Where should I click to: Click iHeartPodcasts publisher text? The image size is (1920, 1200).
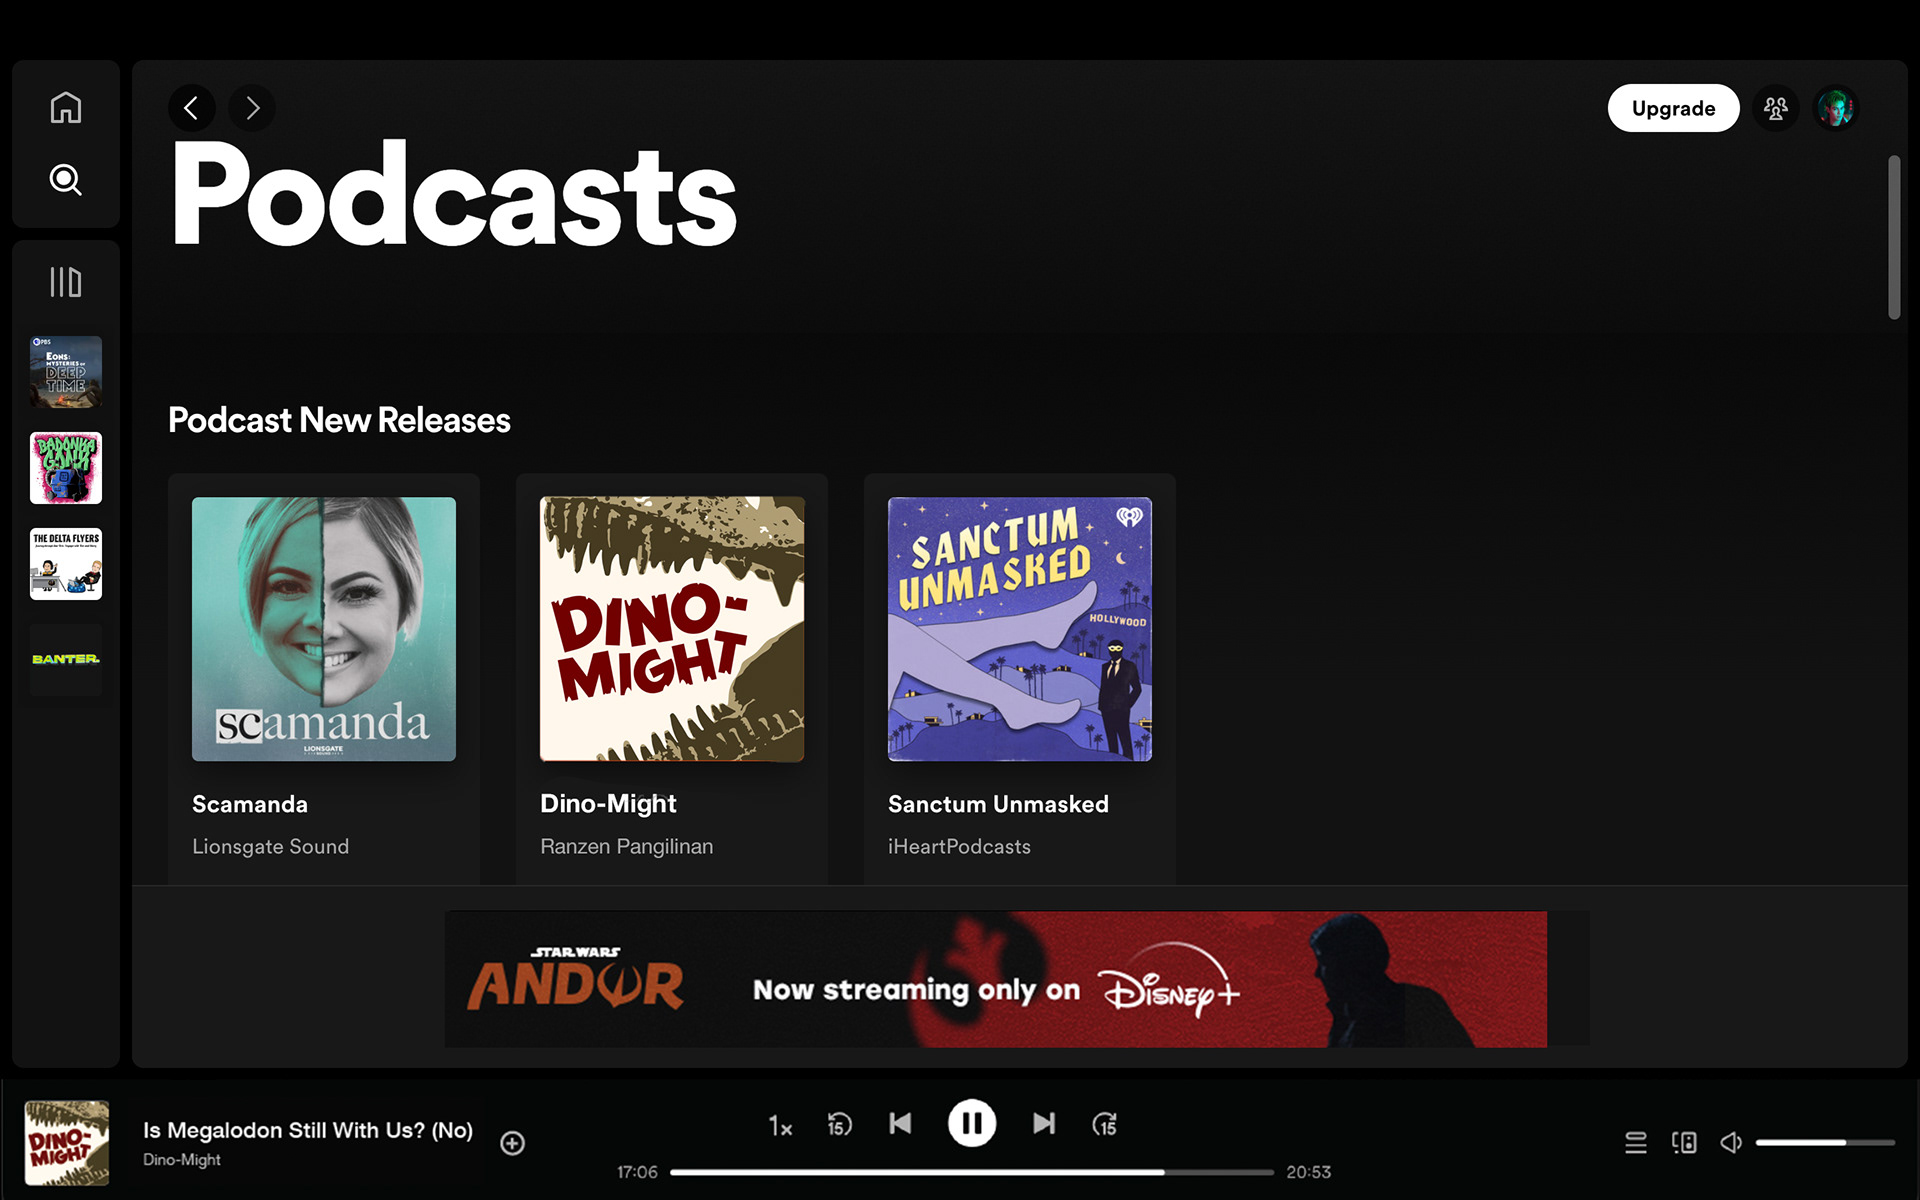[x=959, y=847]
